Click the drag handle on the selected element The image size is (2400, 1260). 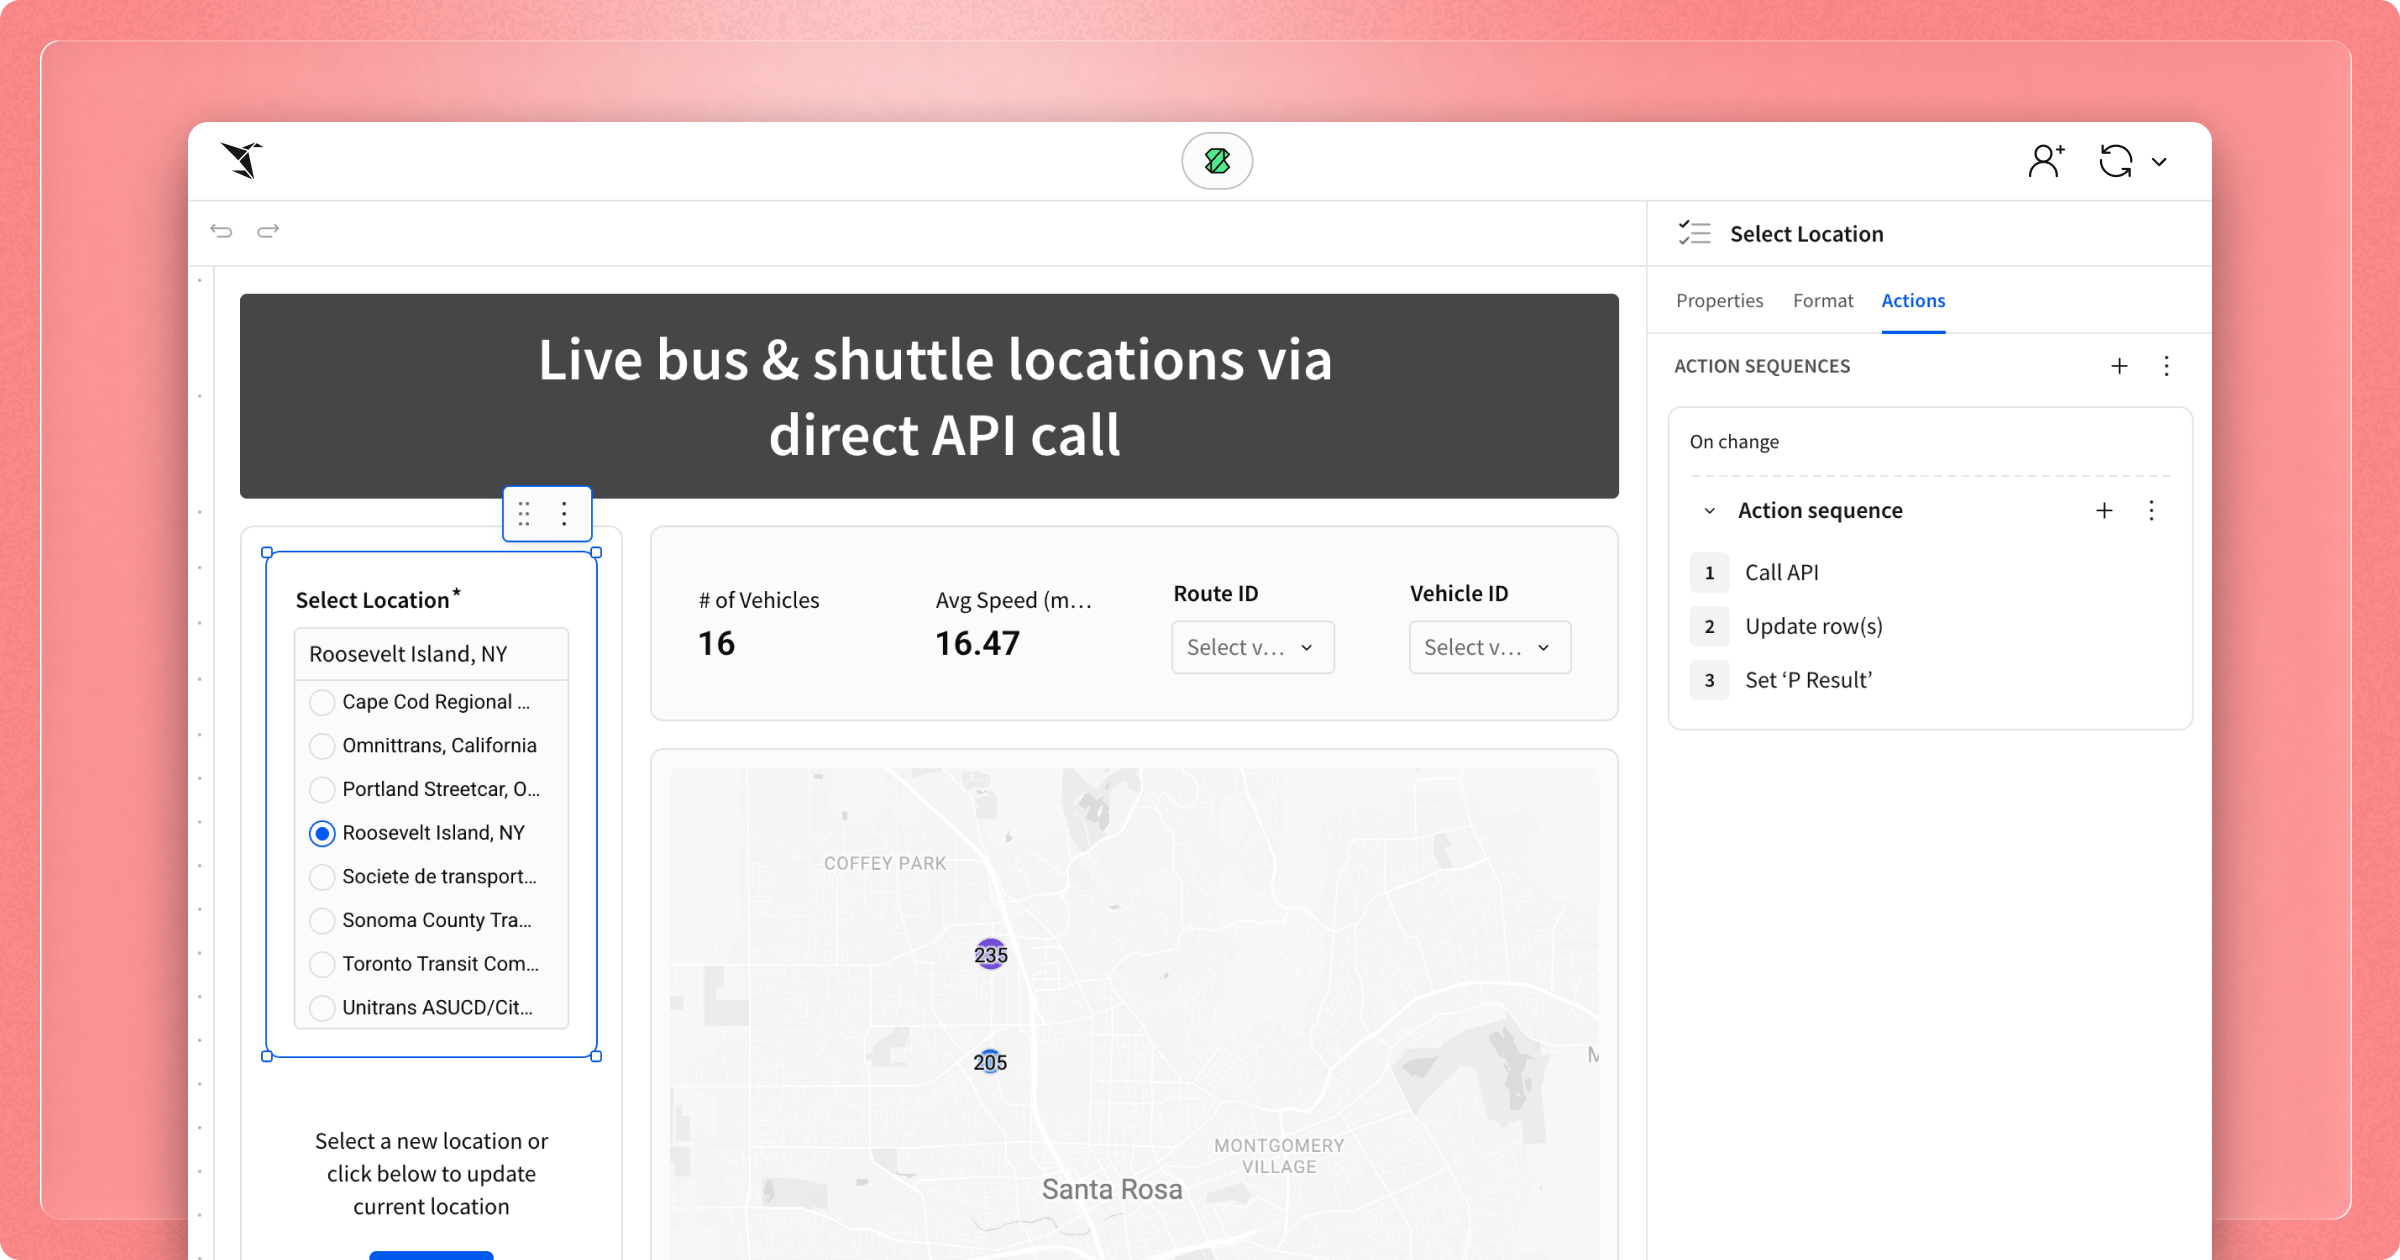[524, 514]
